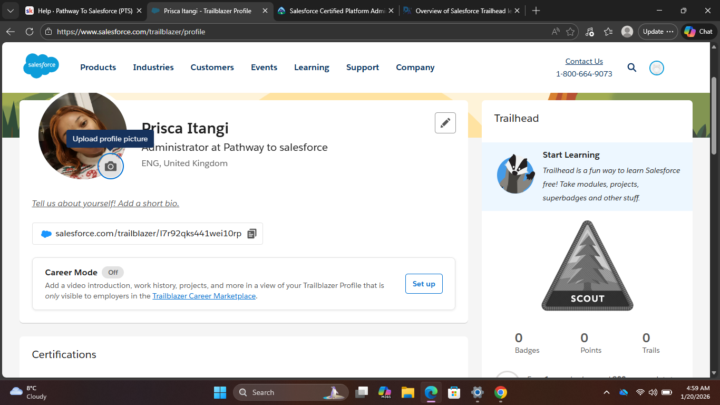
Task: Click the Salesforce cloud logo
Action: 41,66
